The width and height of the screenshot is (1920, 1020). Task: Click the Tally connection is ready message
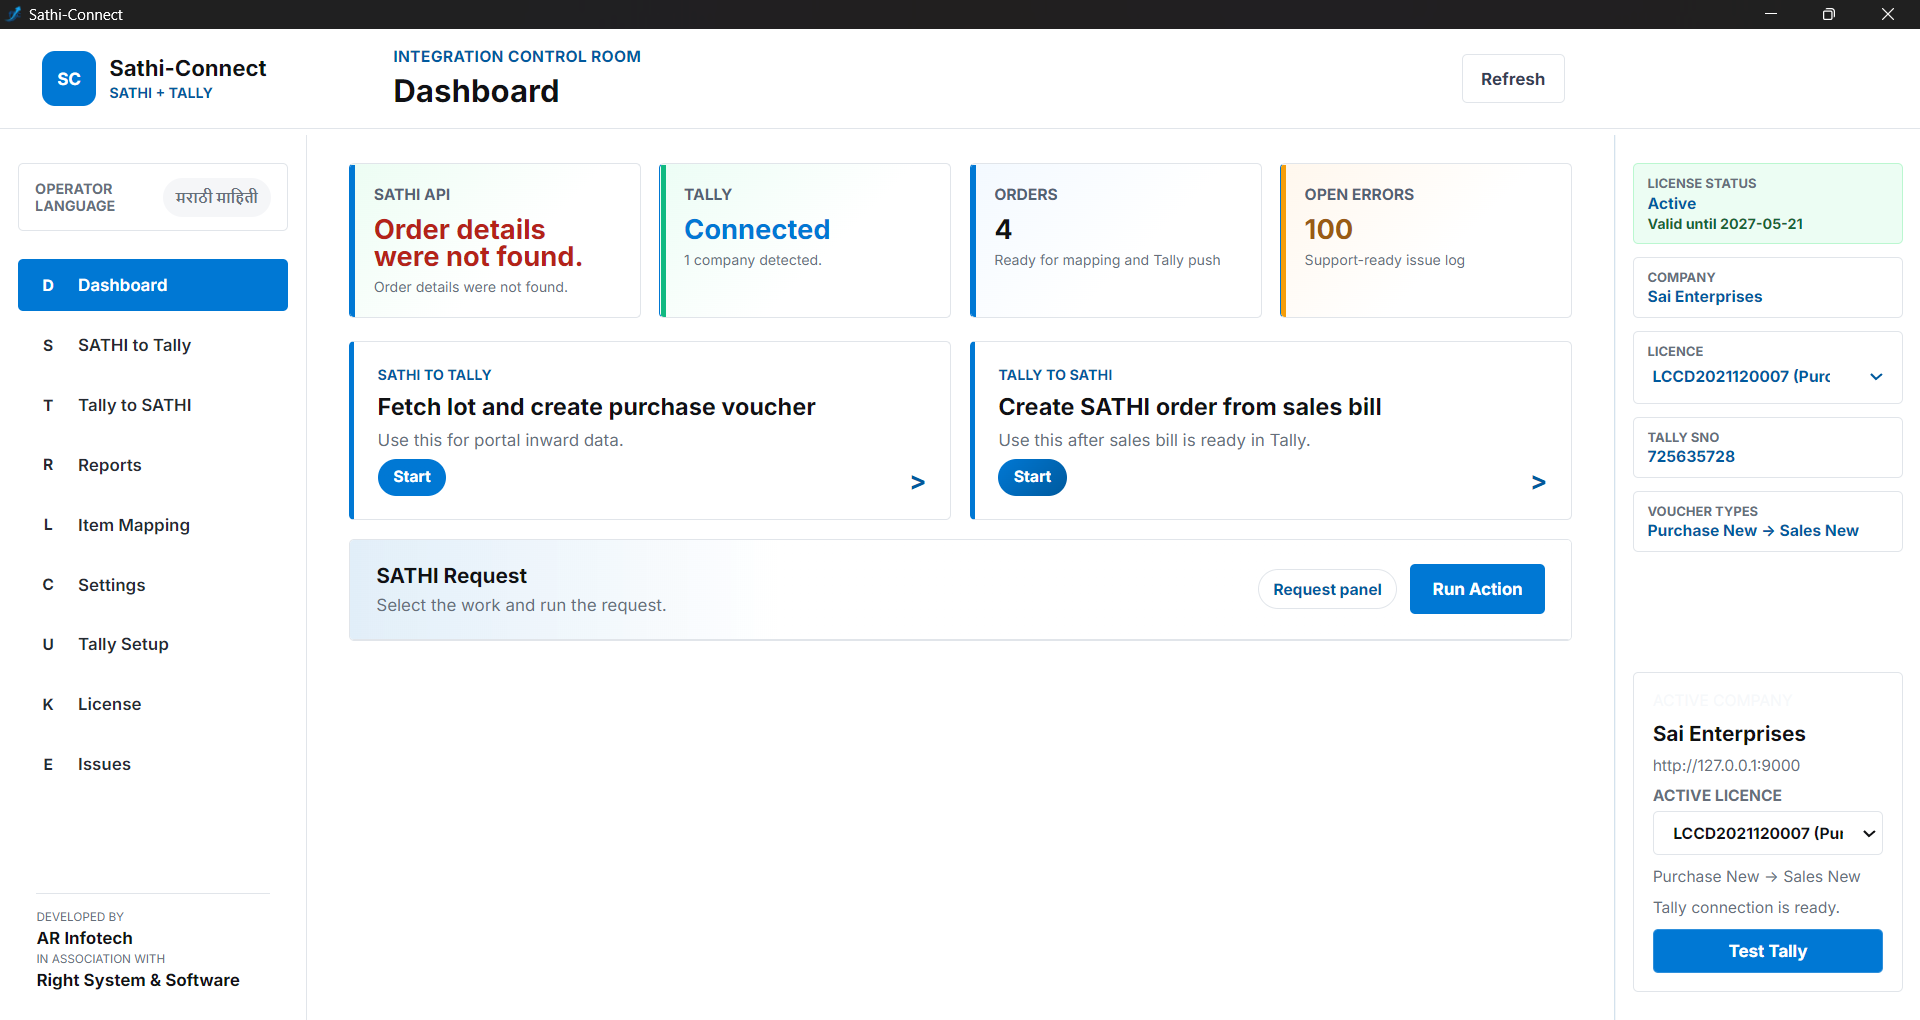[1746, 908]
